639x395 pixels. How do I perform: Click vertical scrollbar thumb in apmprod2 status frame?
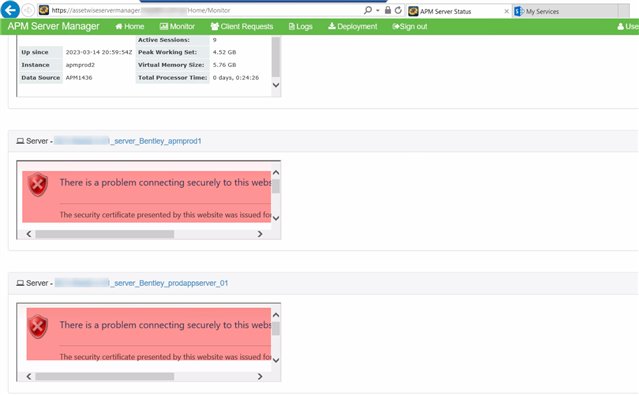[276, 56]
